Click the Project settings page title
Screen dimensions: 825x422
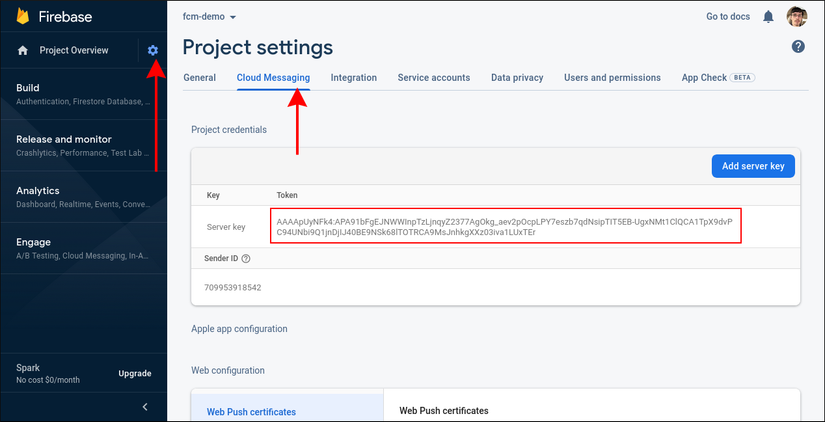tap(258, 47)
